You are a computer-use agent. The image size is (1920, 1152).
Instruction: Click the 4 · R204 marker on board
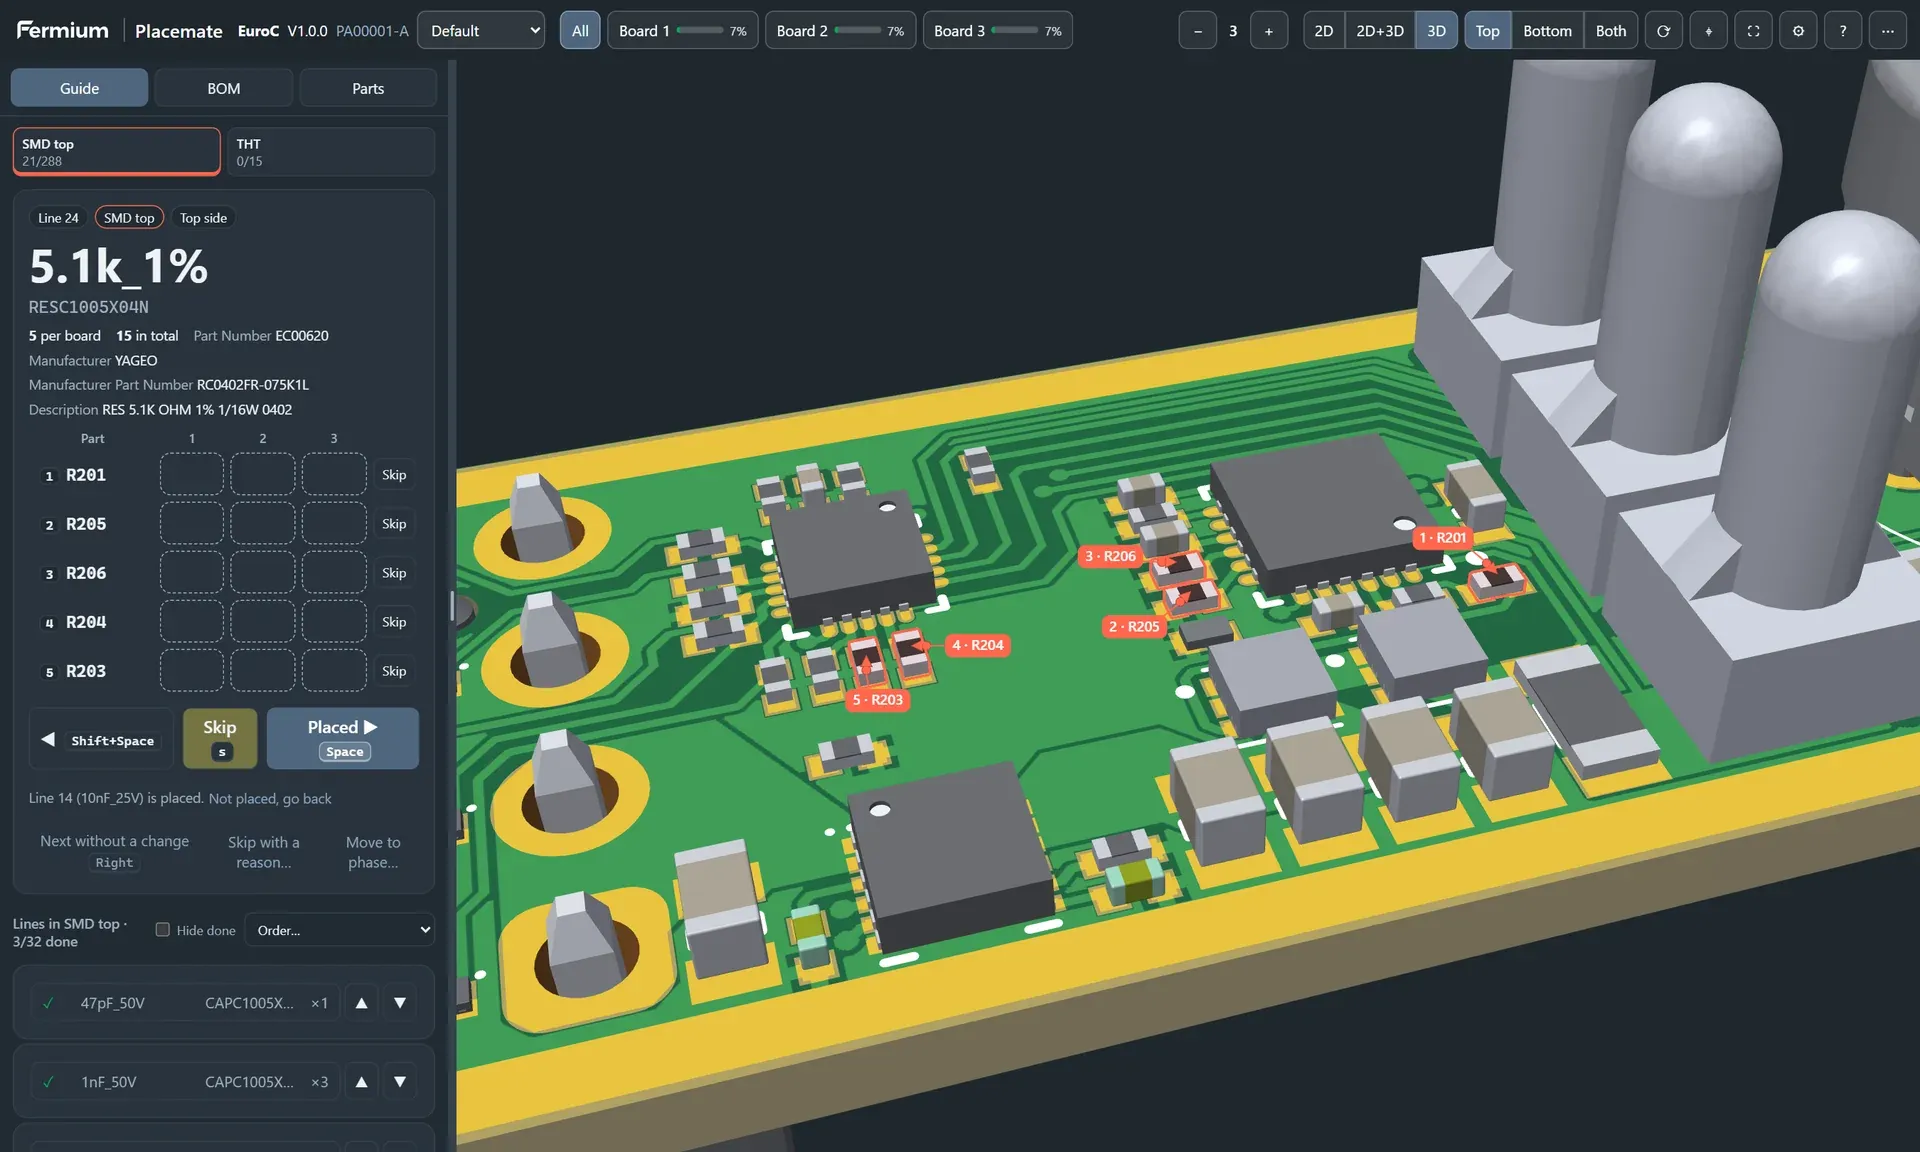click(x=977, y=645)
